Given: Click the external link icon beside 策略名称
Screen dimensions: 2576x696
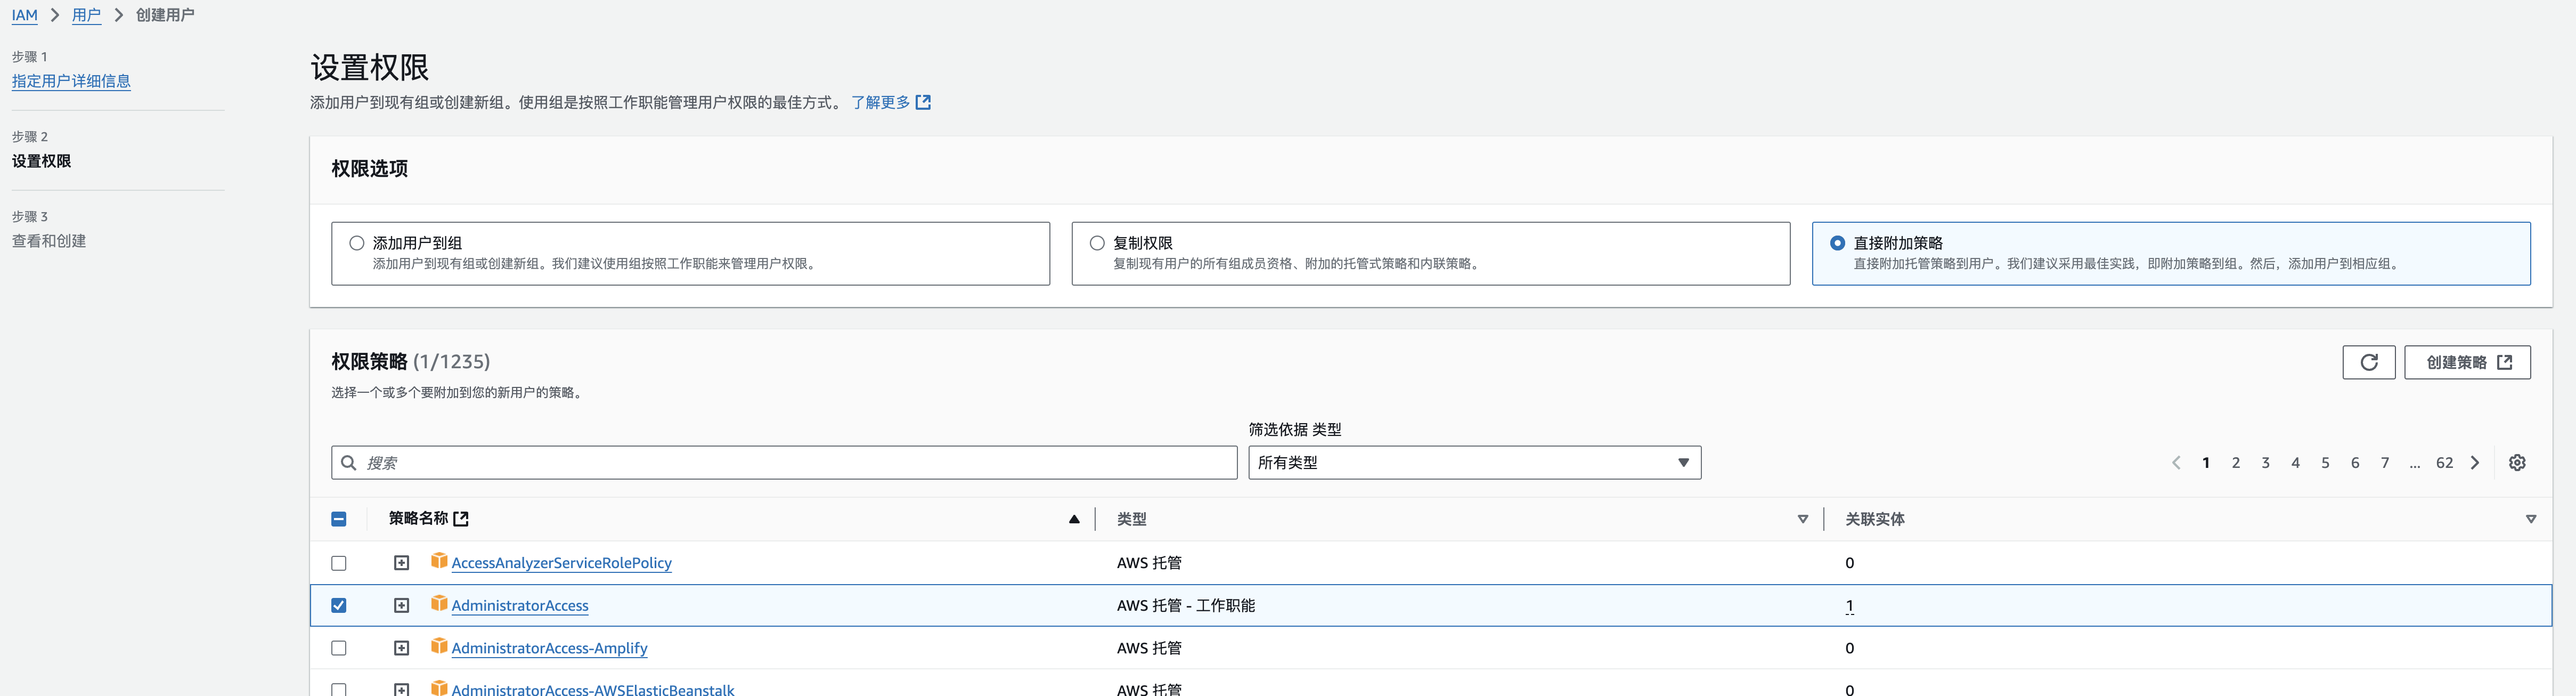Looking at the screenshot, I should point(461,518).
